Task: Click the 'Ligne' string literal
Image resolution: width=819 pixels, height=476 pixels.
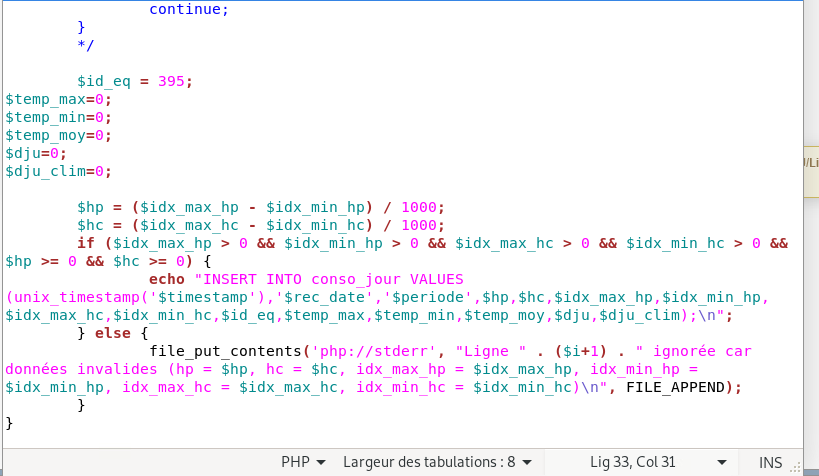Action: [x=490, y=351]
